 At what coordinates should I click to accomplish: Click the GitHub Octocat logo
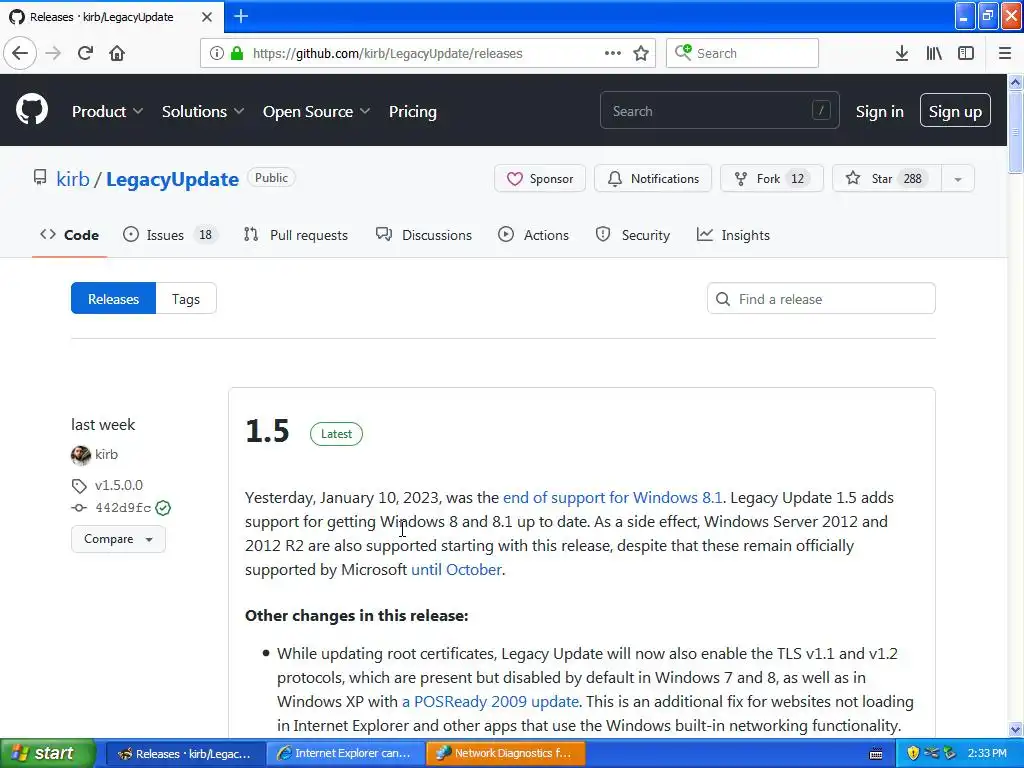(x=32, y=109)
